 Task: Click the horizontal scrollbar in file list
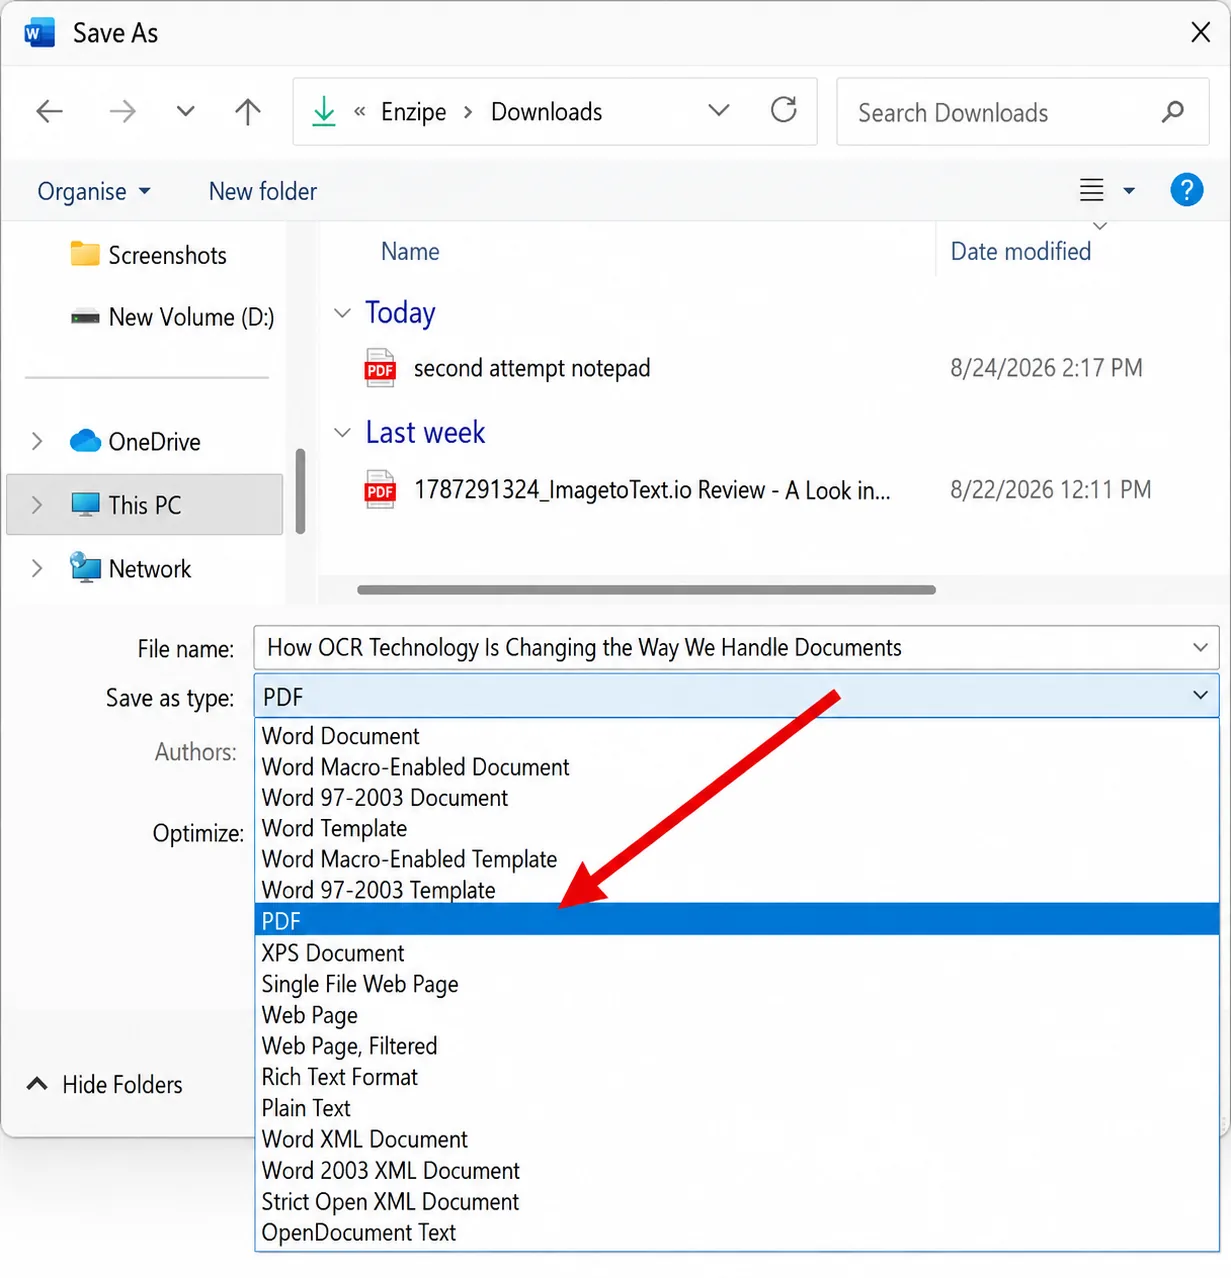click(646, 590)
